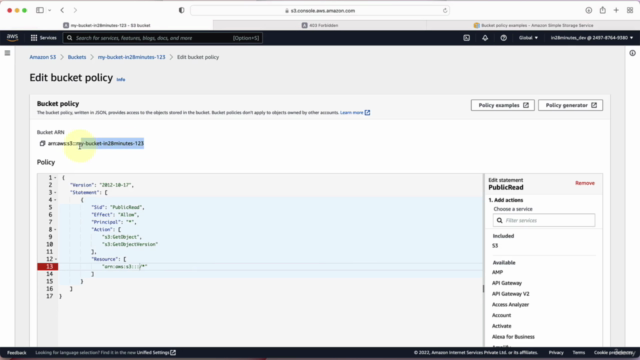Click the search magnifier in the AWS search bar
Image resolution: width=640 pixels, height=360 pixels.
tap(70, 38)
